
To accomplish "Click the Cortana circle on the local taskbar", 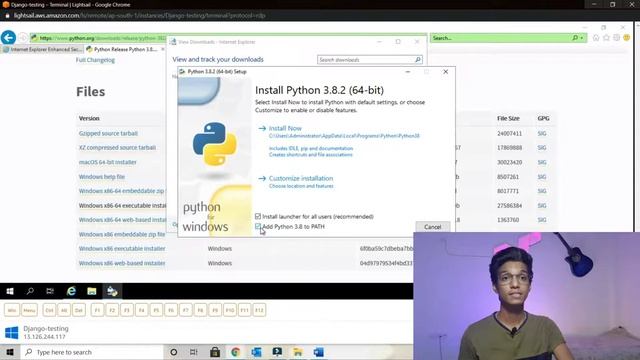I will [x=173, y=352].
